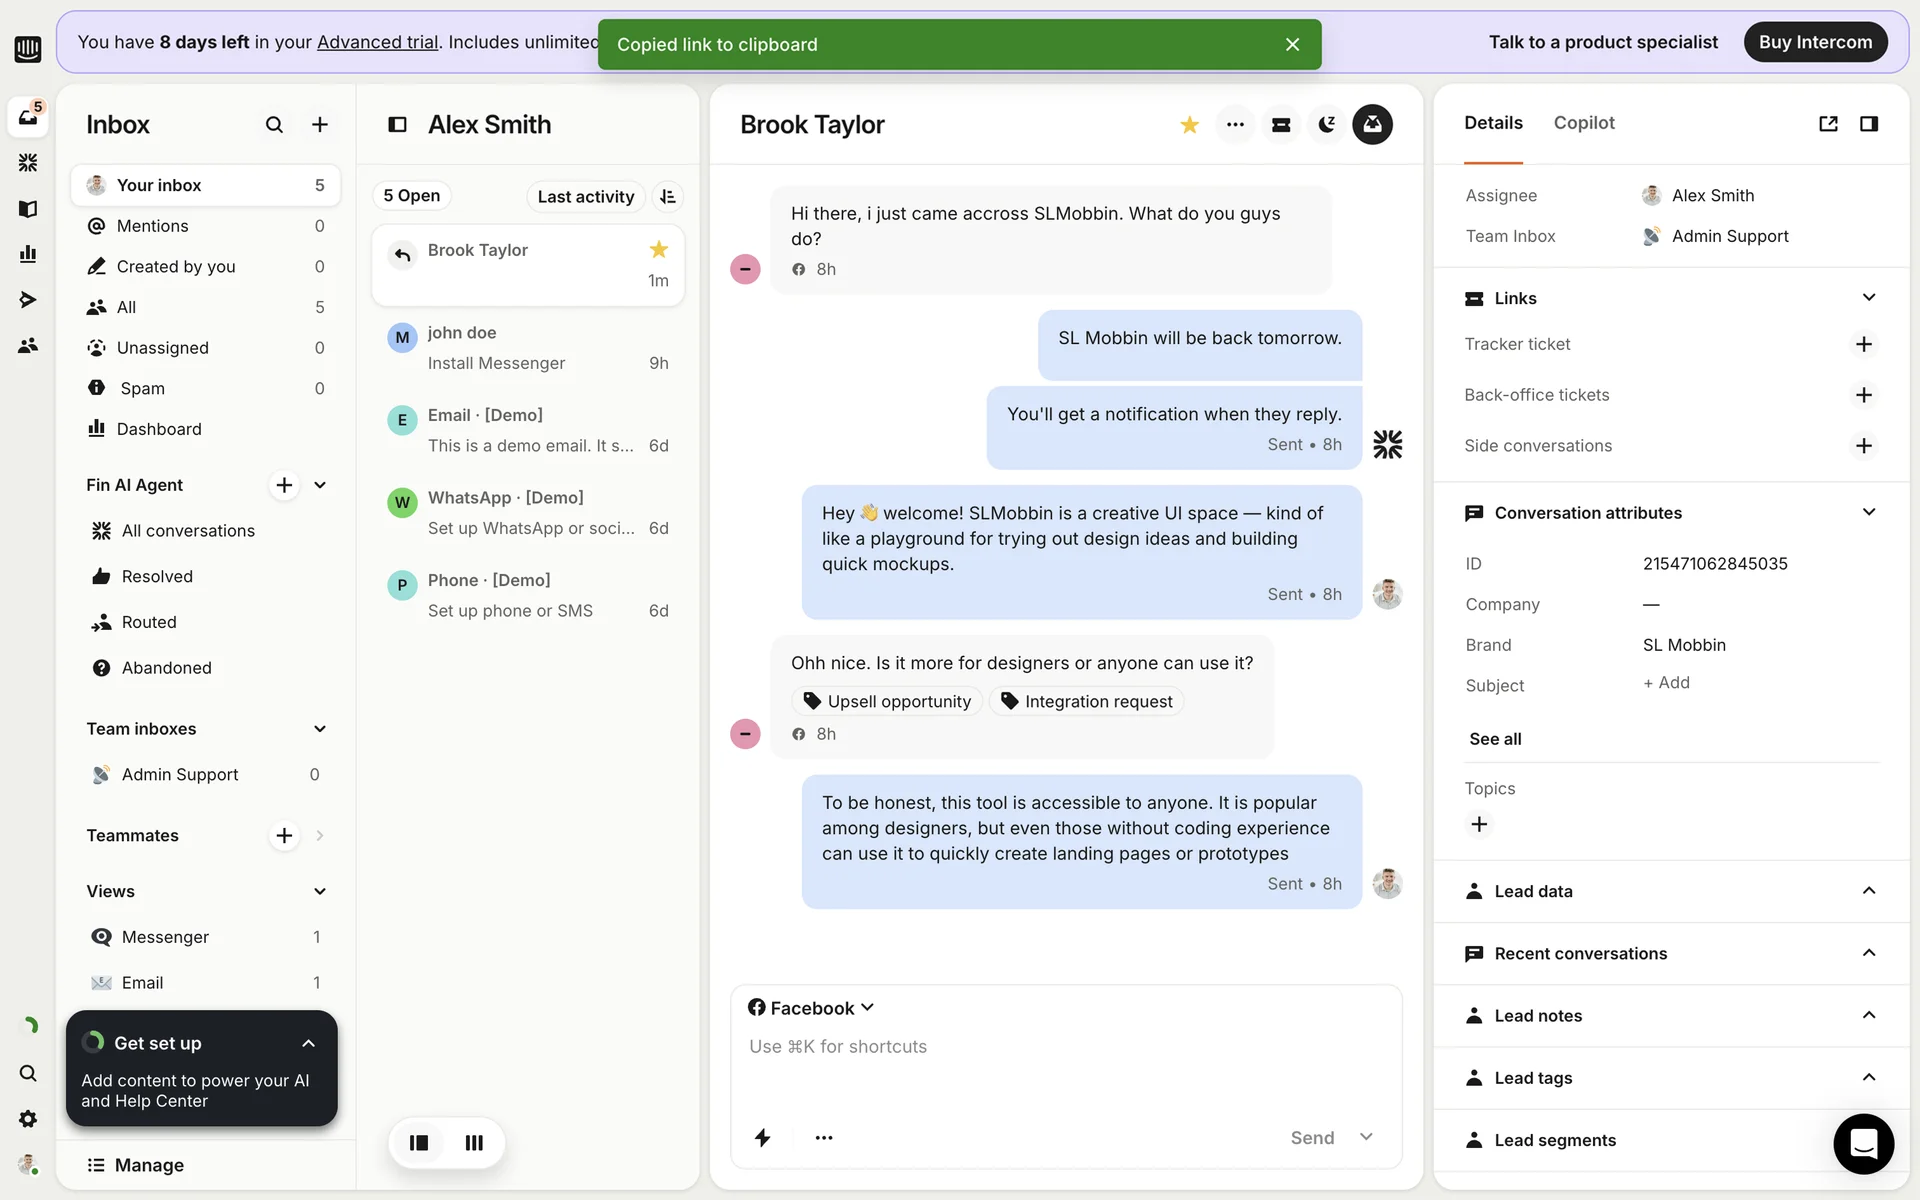This screenshot has height=1200, width=1920.
Task: Click the Get set up progress ring
Action: click(93, 1042)
